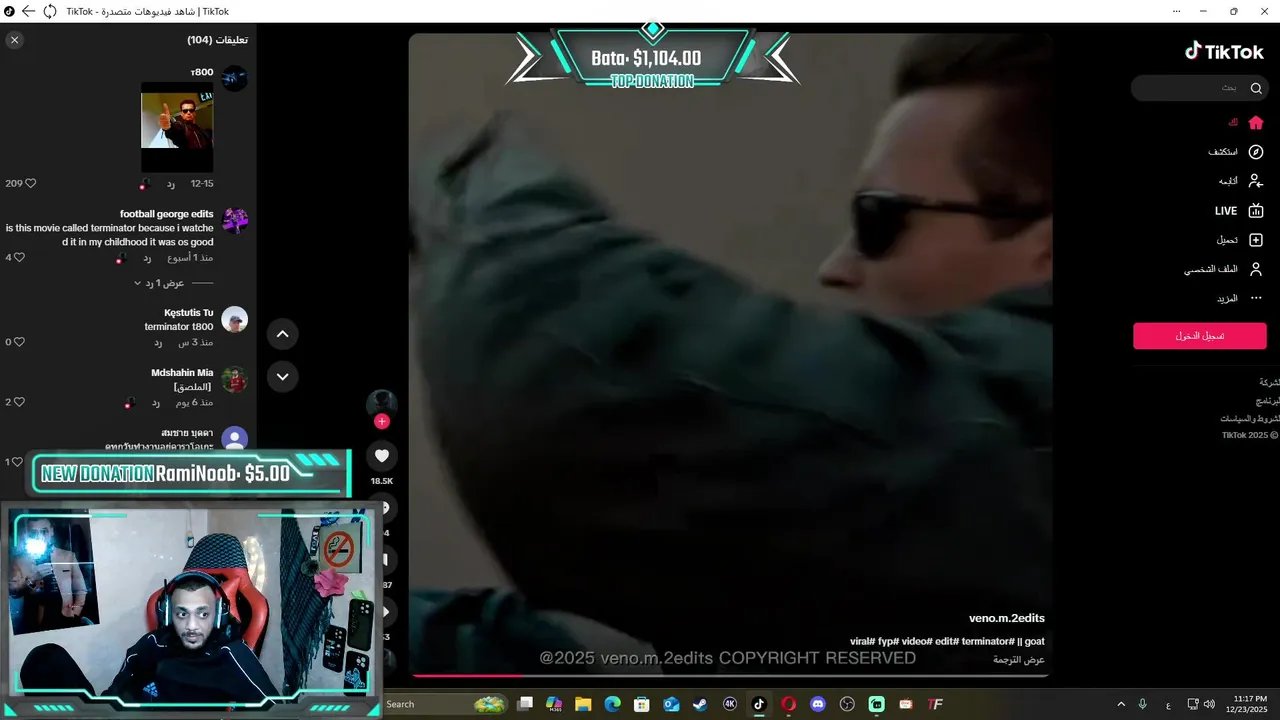Open the t800 commenter avatar
1280x720 pixels.
234,79
